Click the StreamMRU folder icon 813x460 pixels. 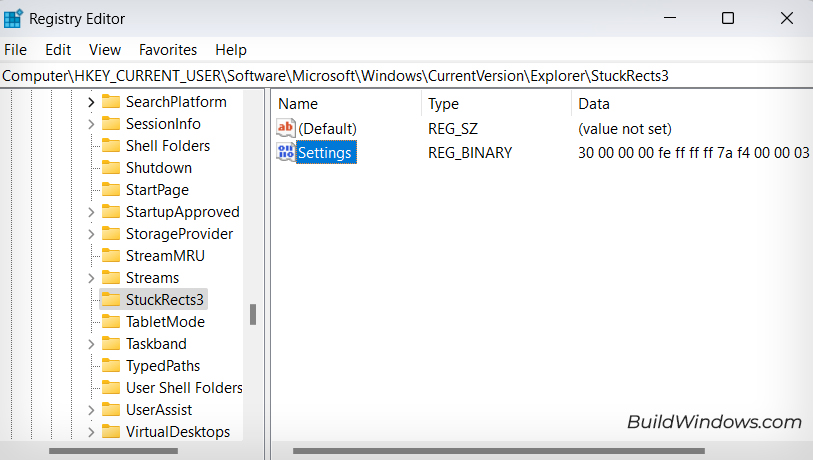(111, 255)
